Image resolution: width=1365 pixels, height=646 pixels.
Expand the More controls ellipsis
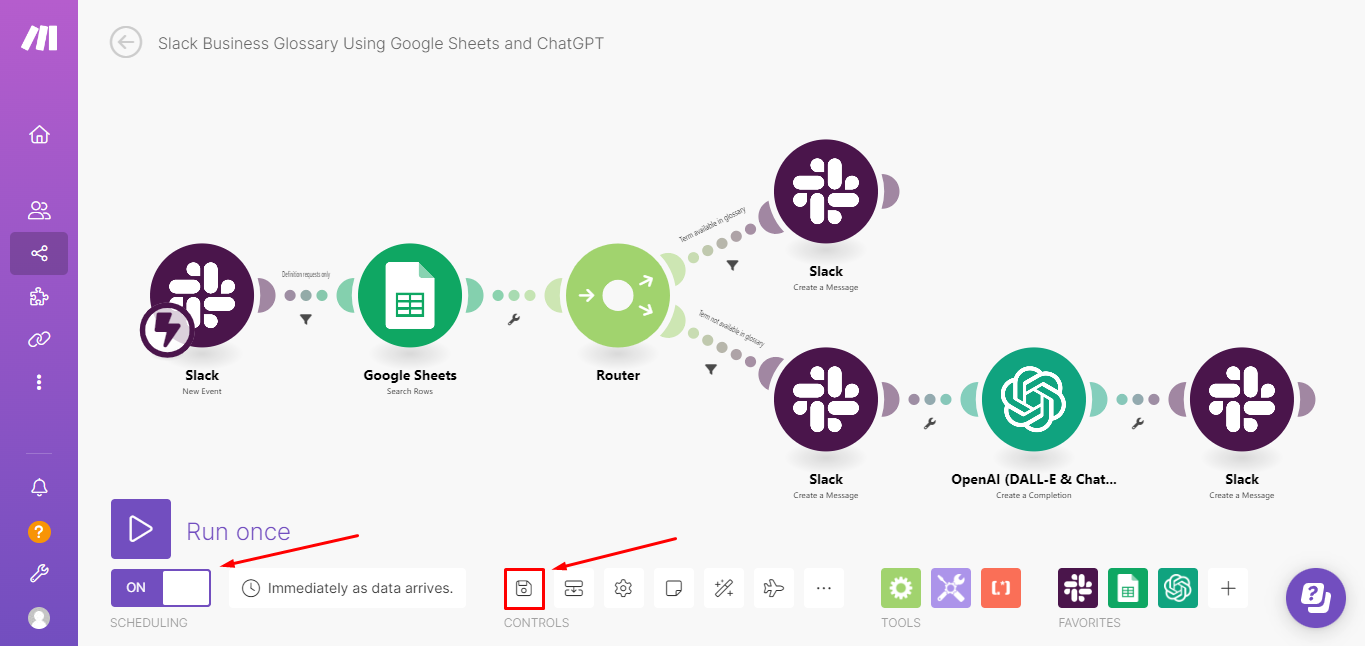pos(824,588)
